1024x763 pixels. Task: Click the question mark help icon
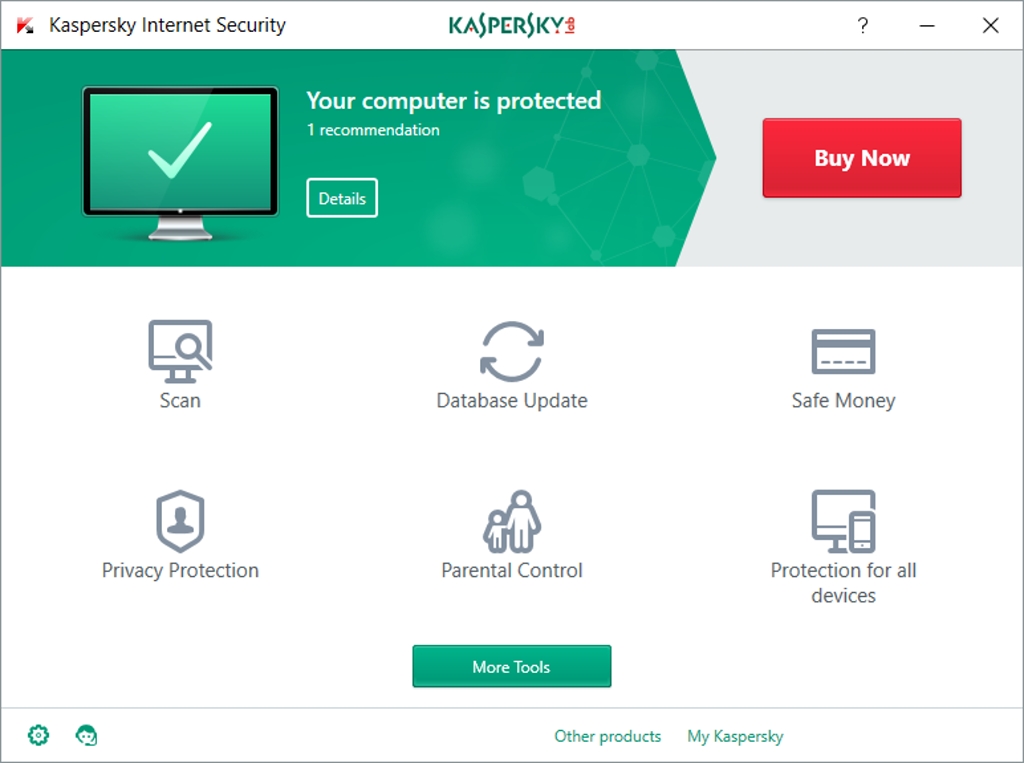pyautogui.click(x=863, y=25)
